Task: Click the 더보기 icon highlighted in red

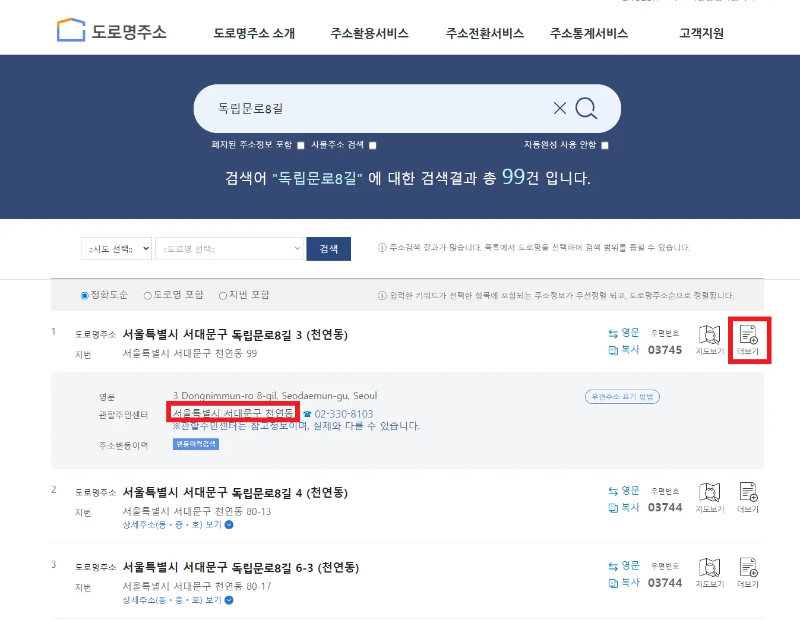Action: 746,339
